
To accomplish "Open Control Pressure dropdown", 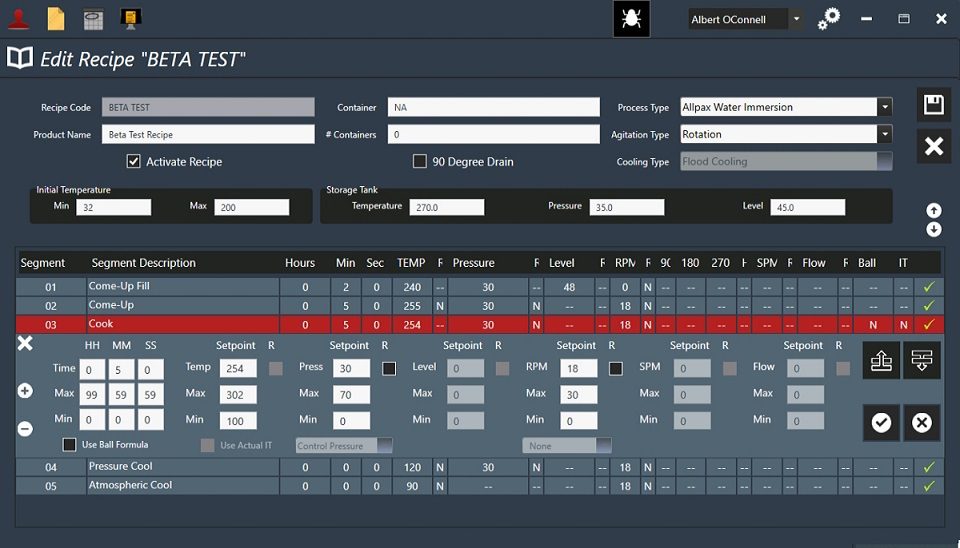I will coord(385,446).
